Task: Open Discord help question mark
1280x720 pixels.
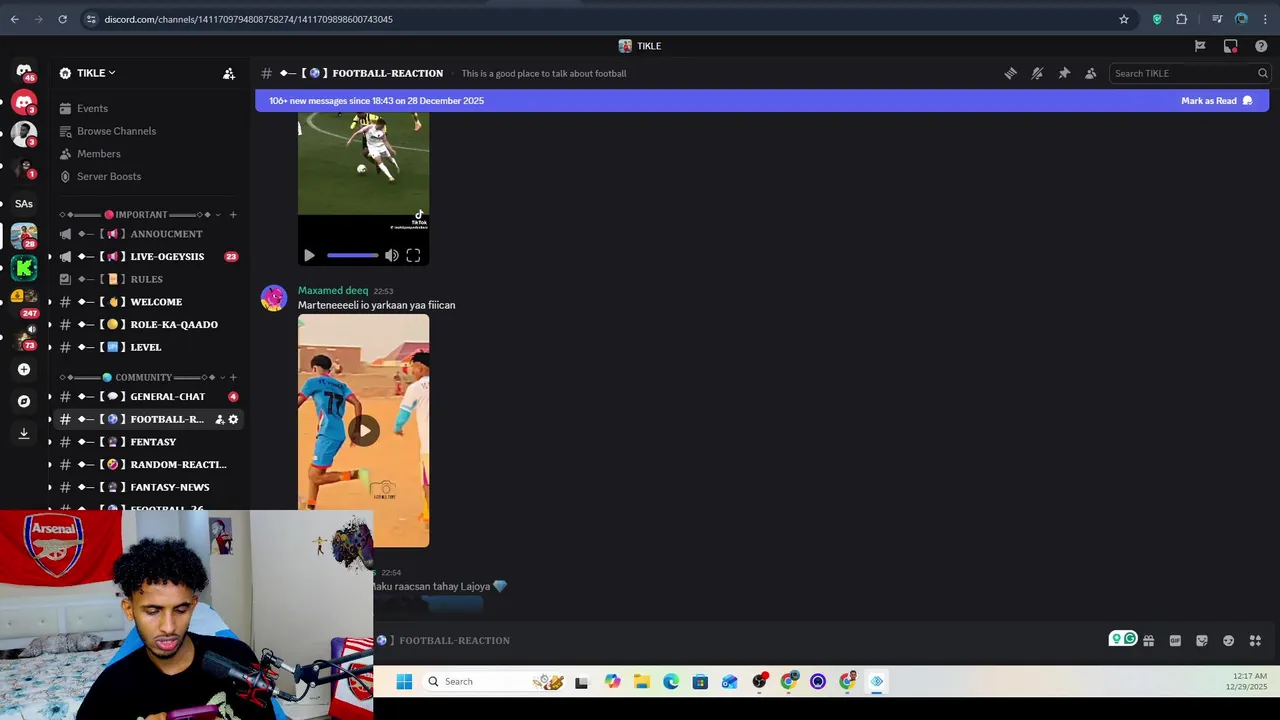Action: coord(1261,46)
